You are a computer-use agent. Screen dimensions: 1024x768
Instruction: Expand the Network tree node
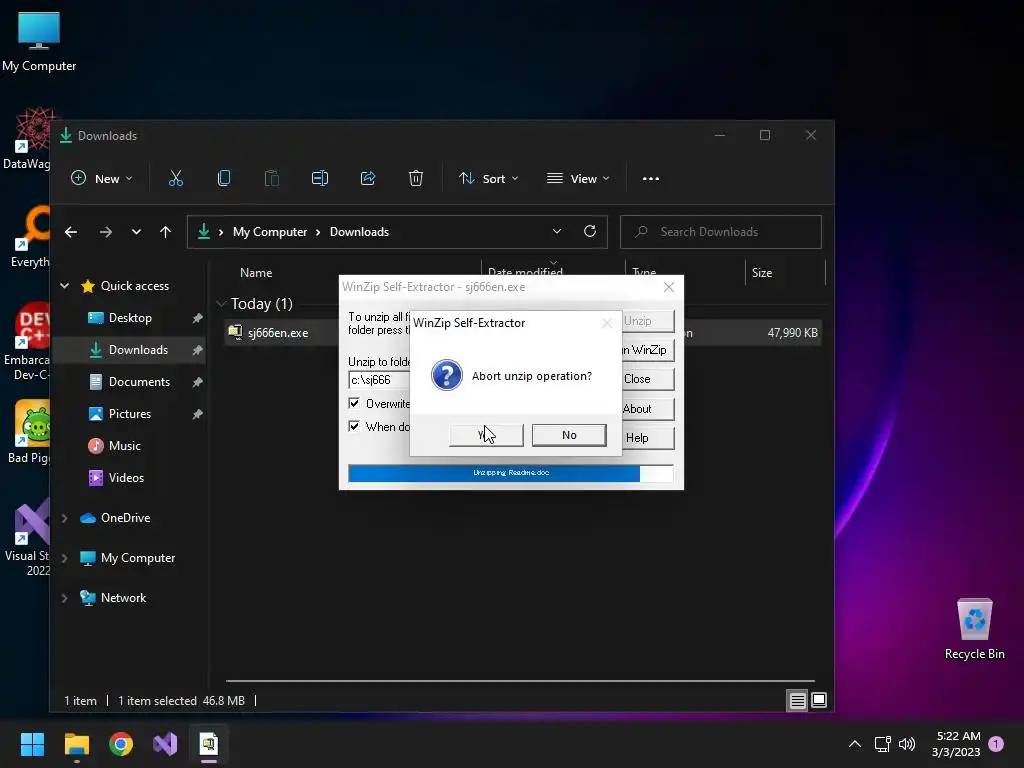click(65, 598)
